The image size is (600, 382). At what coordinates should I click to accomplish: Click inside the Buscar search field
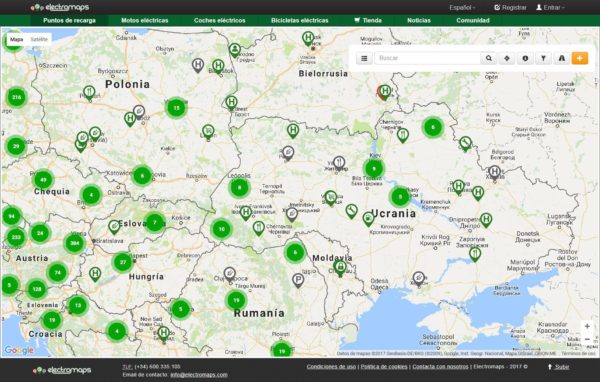point(427,58)
